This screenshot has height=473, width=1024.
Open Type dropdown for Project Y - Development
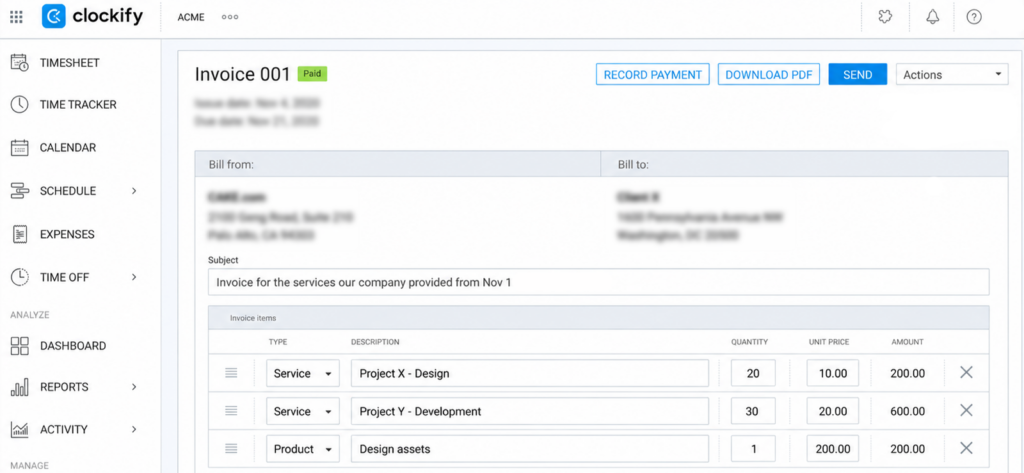pos(302,411)
